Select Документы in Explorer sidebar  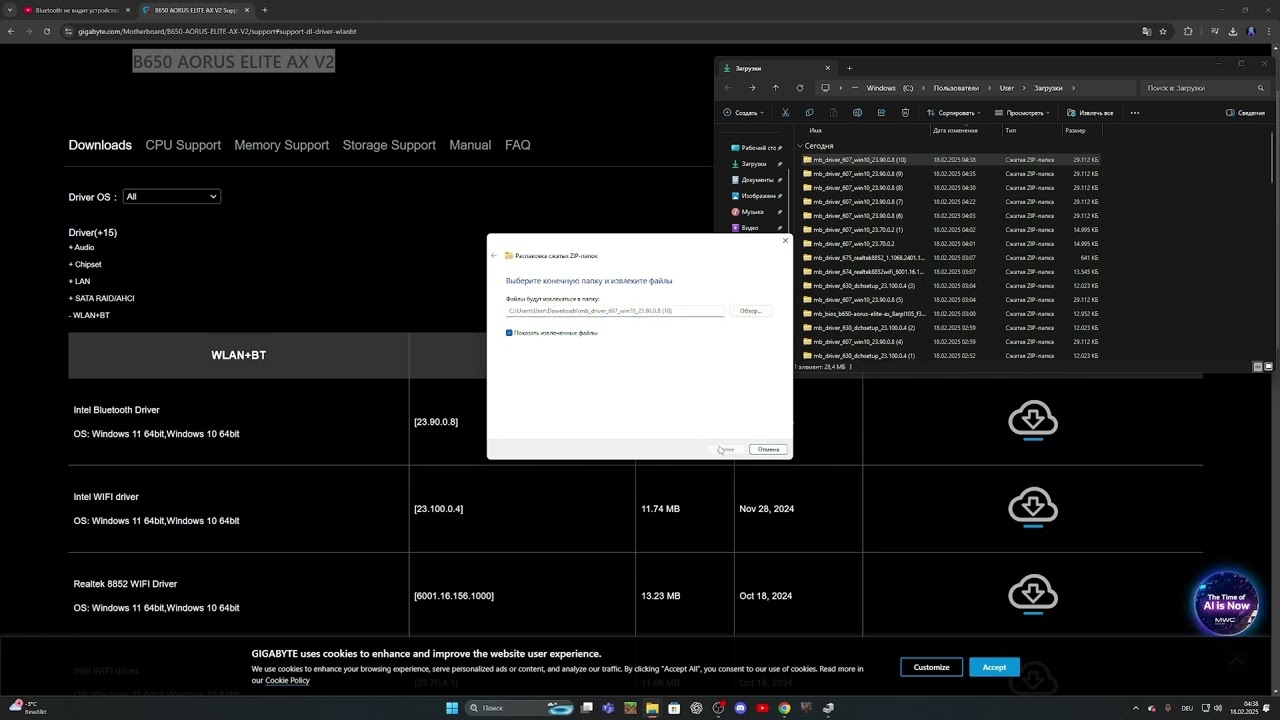point(758,180)
